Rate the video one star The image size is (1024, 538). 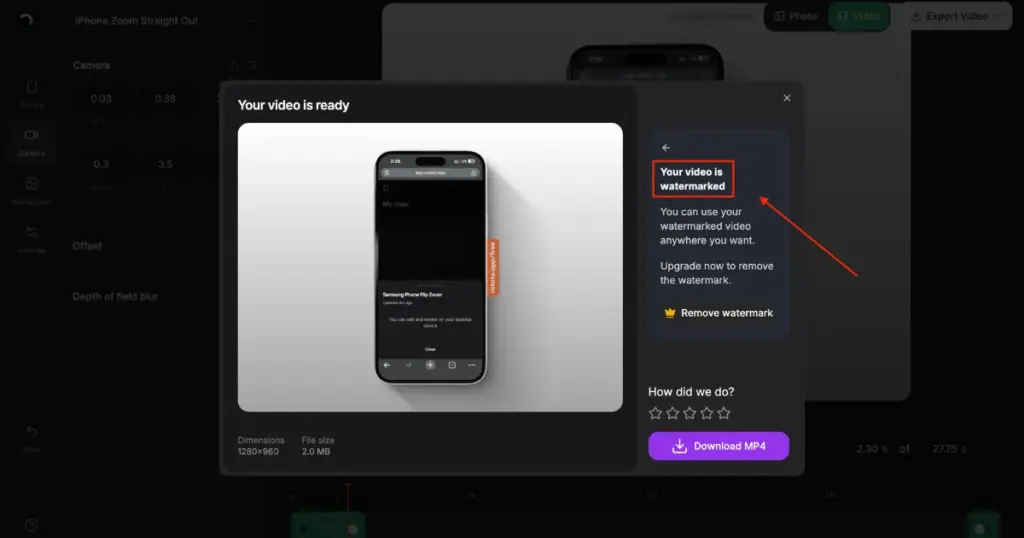[x=655, y=413]
